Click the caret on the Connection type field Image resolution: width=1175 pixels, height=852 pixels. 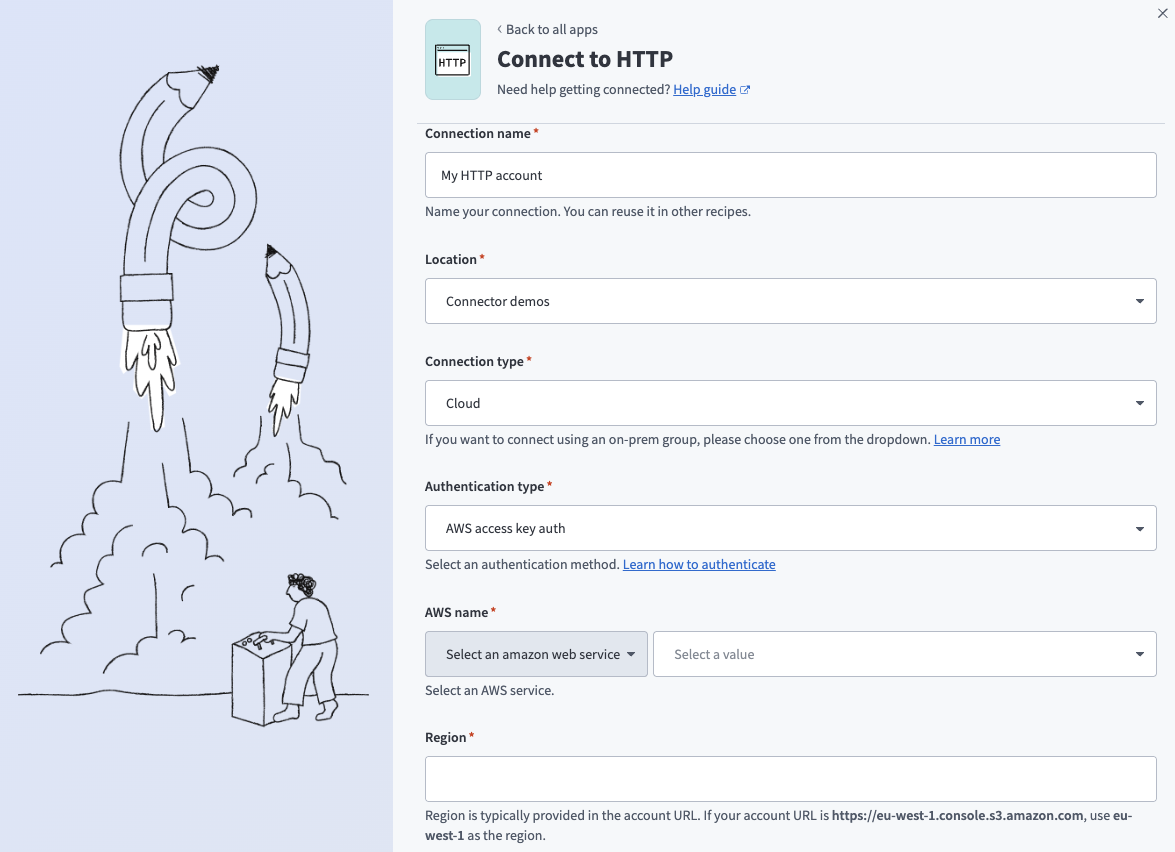[x=1139, y=403]
